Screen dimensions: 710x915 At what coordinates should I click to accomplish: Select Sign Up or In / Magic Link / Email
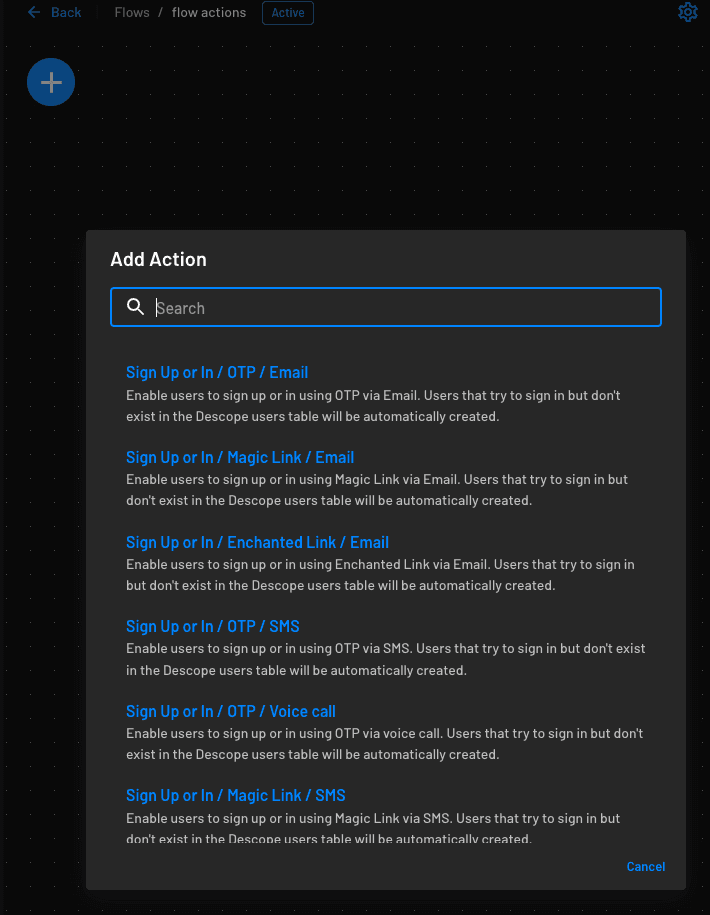pyautogui.click(x=240, y=458)
